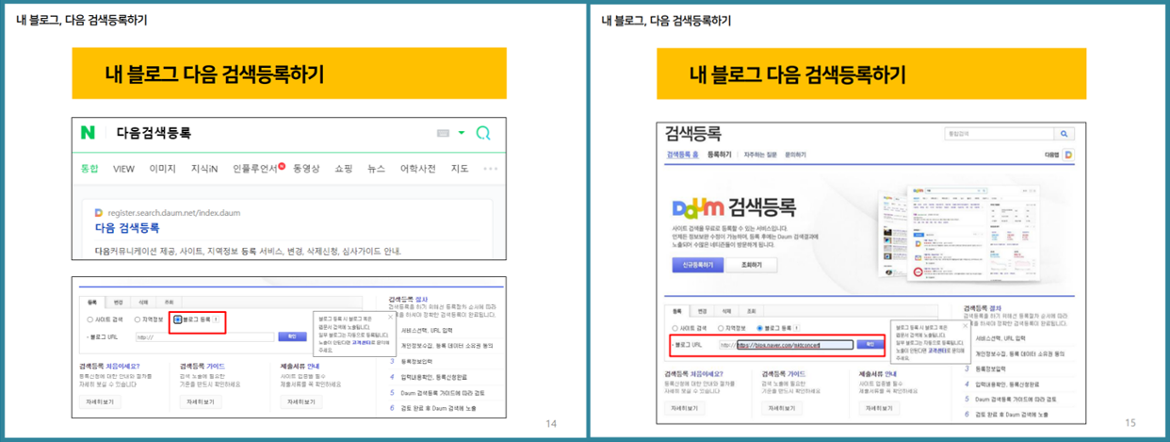Click the info icon beside 블로그 등록 on slide 15
The height and width of the screenshot is (442, 1170).
click(x=798, y=328)
